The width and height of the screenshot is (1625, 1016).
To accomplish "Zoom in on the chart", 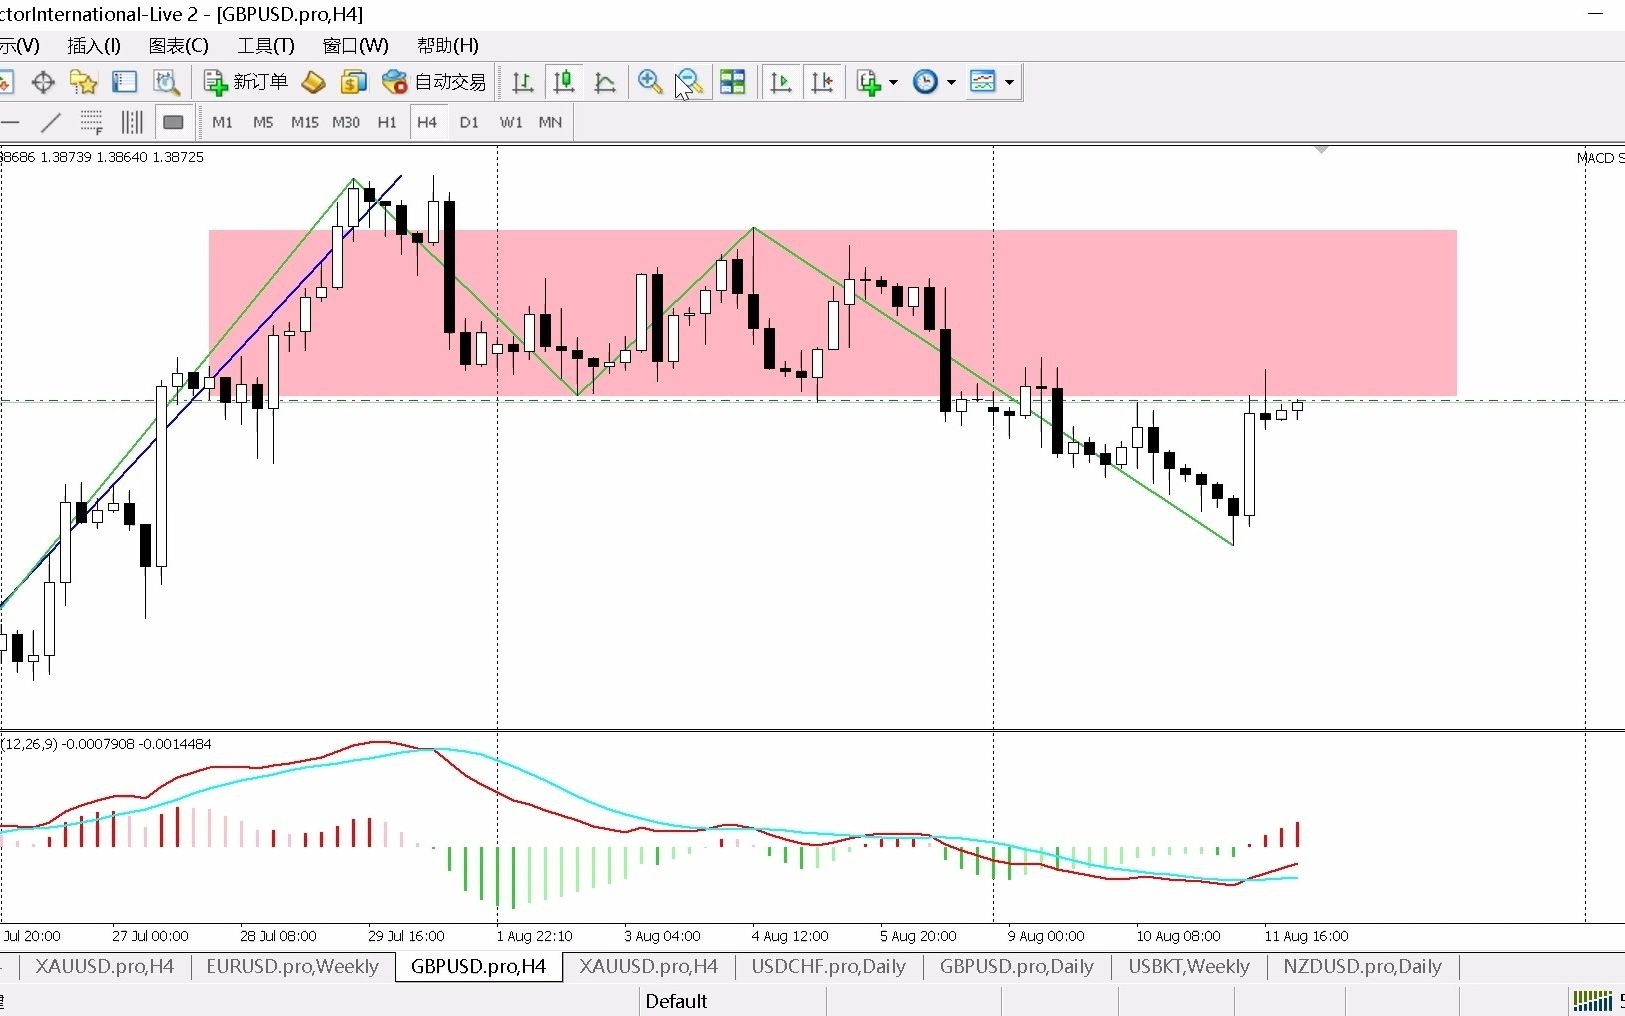I will [650, 82].
